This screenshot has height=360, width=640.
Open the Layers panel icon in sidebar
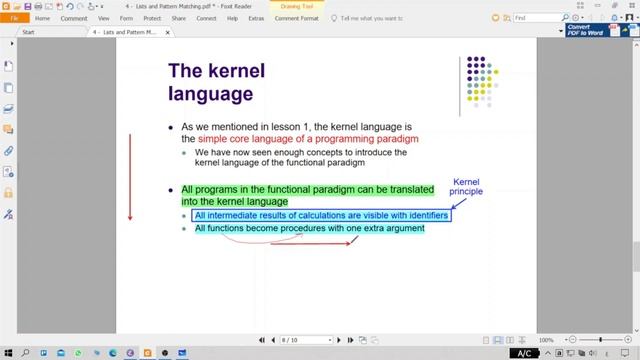point(8,109)
